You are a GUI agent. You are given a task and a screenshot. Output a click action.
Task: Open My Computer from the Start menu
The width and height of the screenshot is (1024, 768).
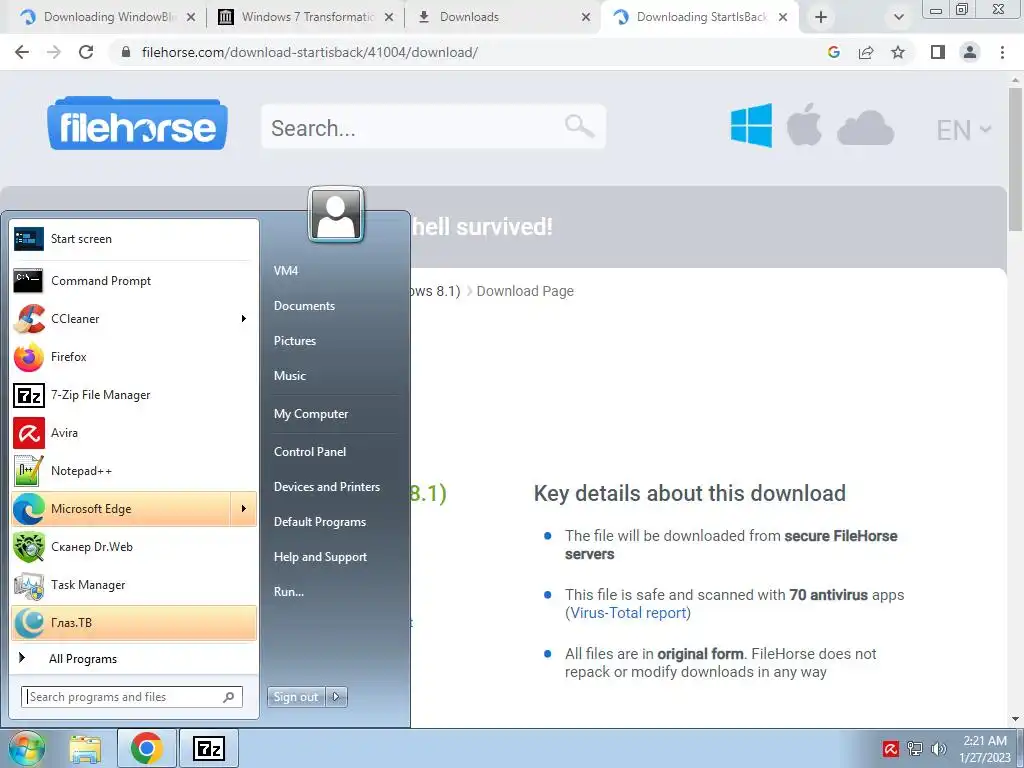coord(311,414)
